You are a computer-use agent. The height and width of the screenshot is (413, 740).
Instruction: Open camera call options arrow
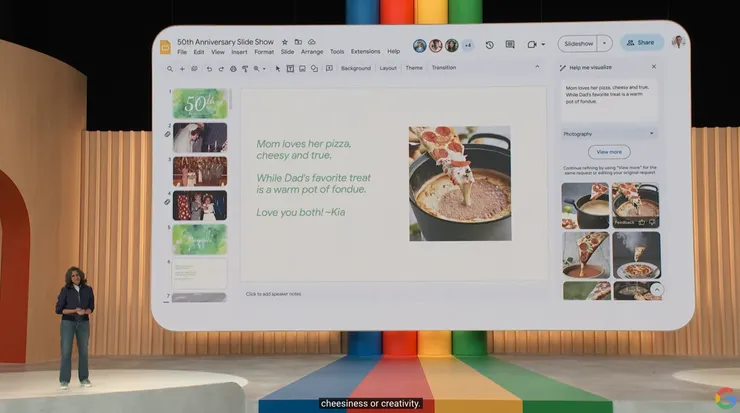tap(543, 44)
